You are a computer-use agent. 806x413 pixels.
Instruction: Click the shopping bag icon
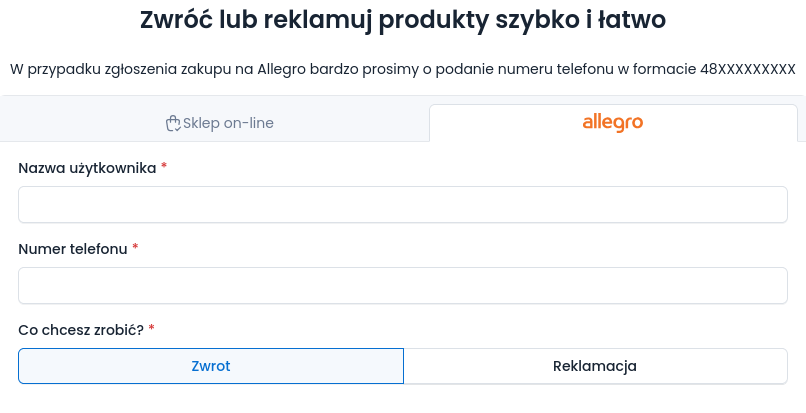click(x=173, y=123)
